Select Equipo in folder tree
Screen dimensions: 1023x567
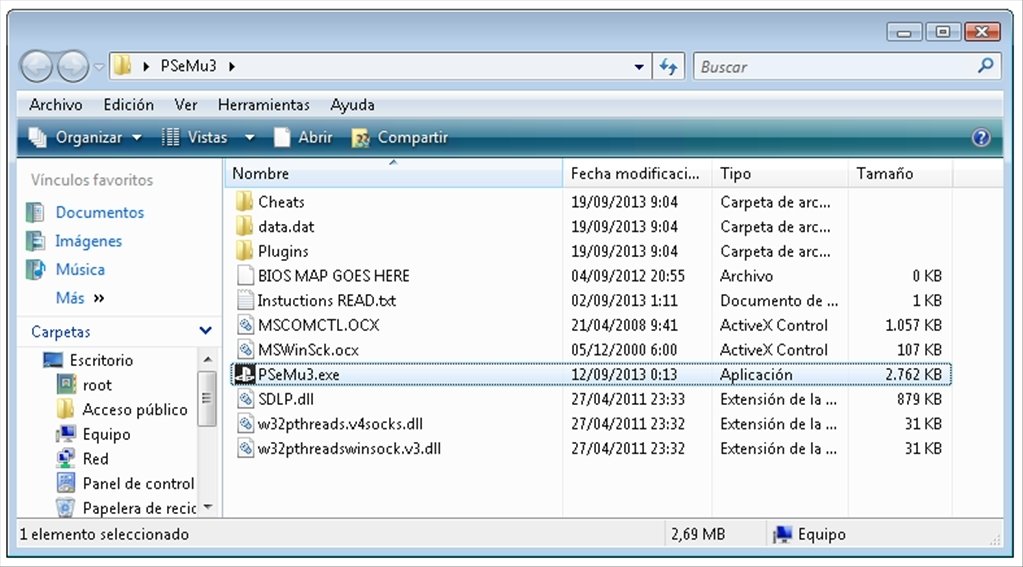pos(106,435)
